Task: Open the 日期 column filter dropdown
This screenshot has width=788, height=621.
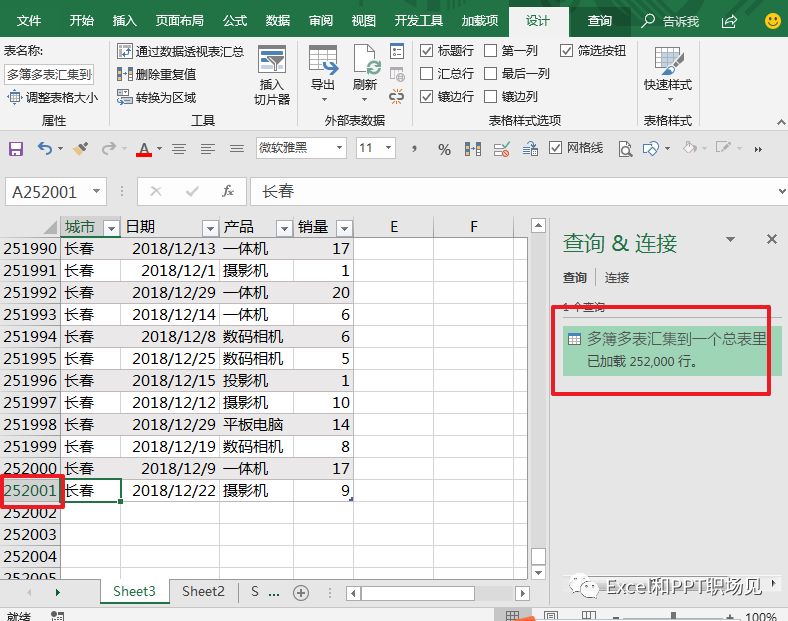Action: (x=210, y=229)
